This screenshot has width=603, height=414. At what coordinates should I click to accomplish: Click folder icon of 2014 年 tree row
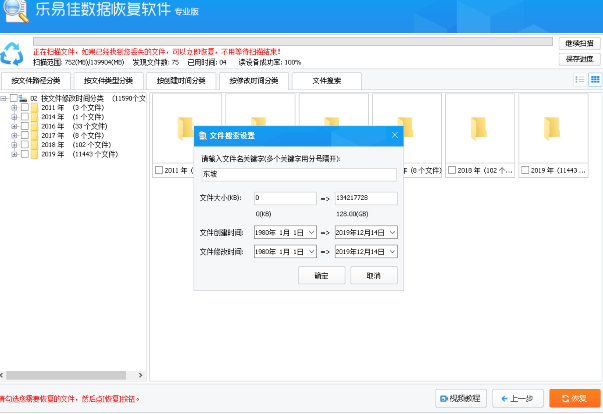(x=34, y=117)
